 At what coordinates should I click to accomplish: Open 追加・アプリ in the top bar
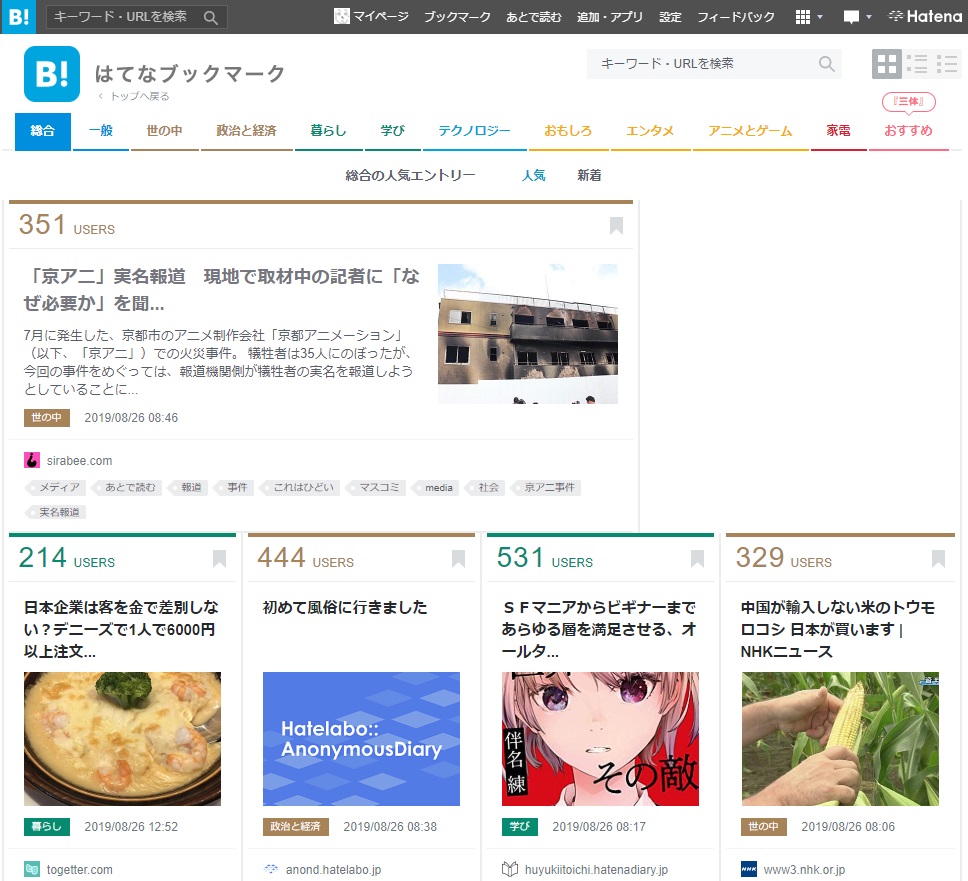pyautogui.click(x=610, y=17)
